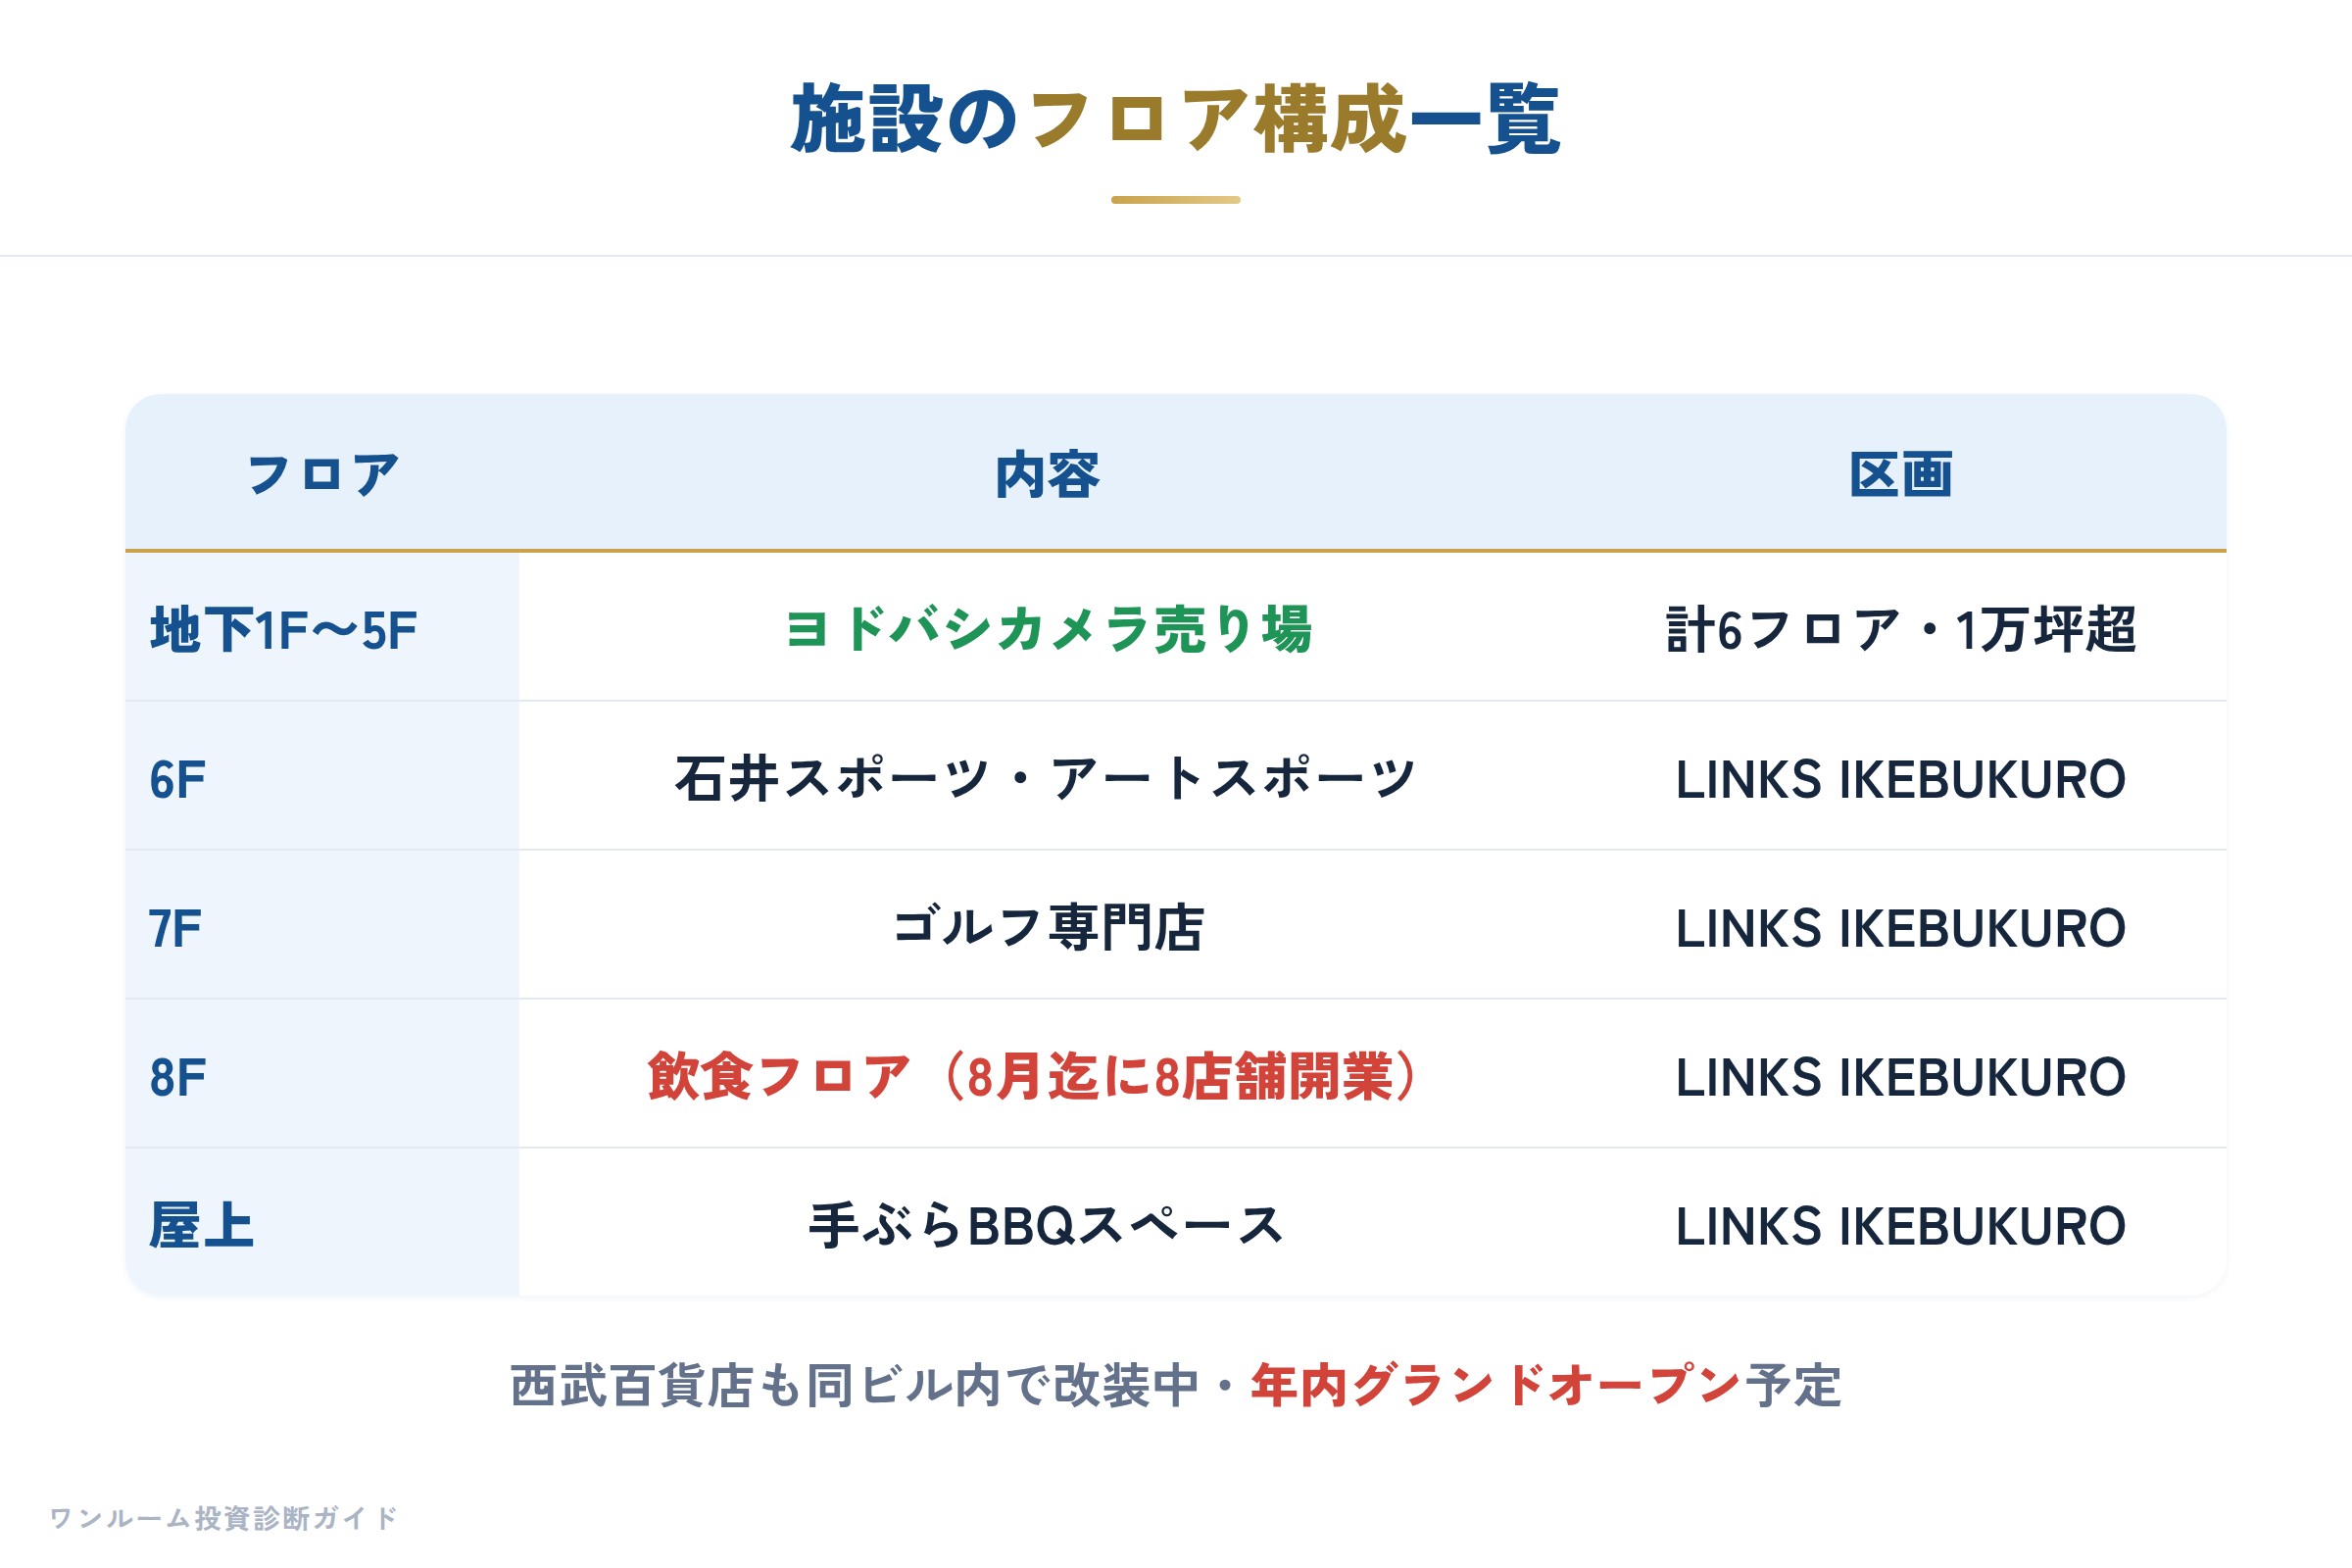
Task: Click the title 施設のフロア構成一覧
Action: coord(1176,120)
